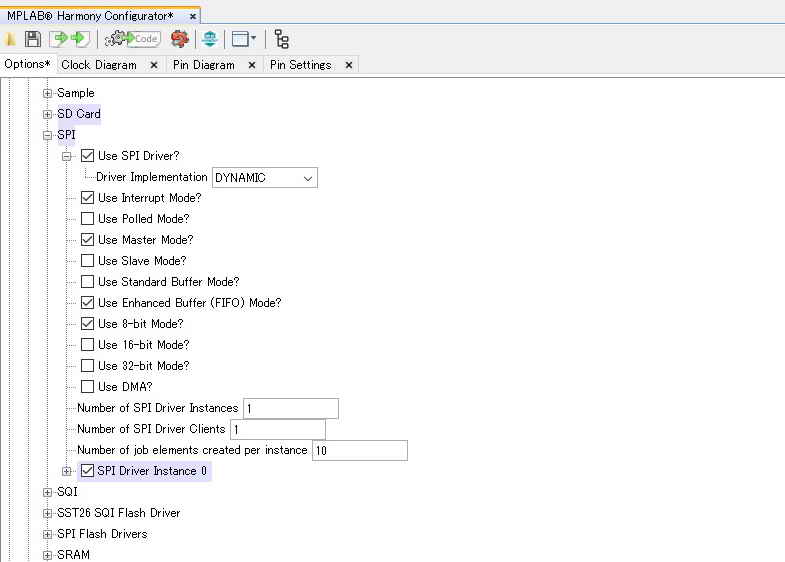
Task: Expand the SQI tree node
Action: (x=47, y=492)
